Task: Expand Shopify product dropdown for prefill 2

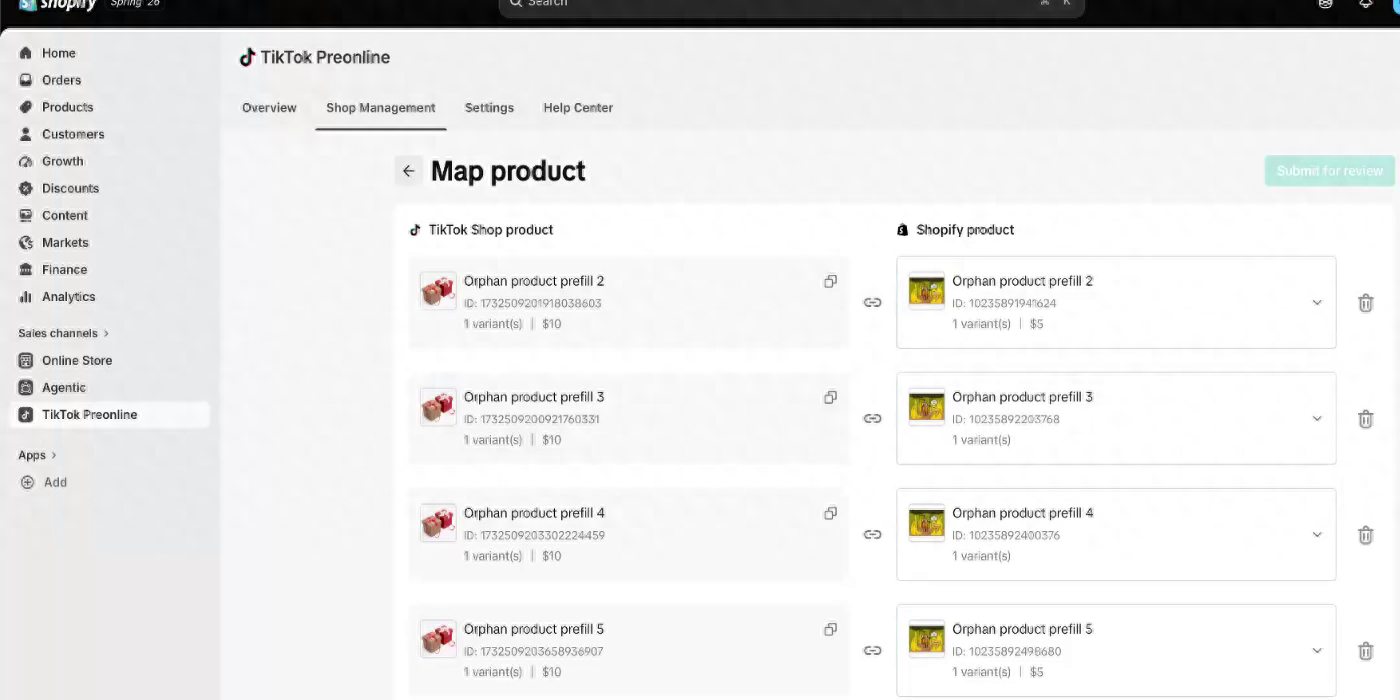Action: pyautogui.click(x=1316, y=303)
